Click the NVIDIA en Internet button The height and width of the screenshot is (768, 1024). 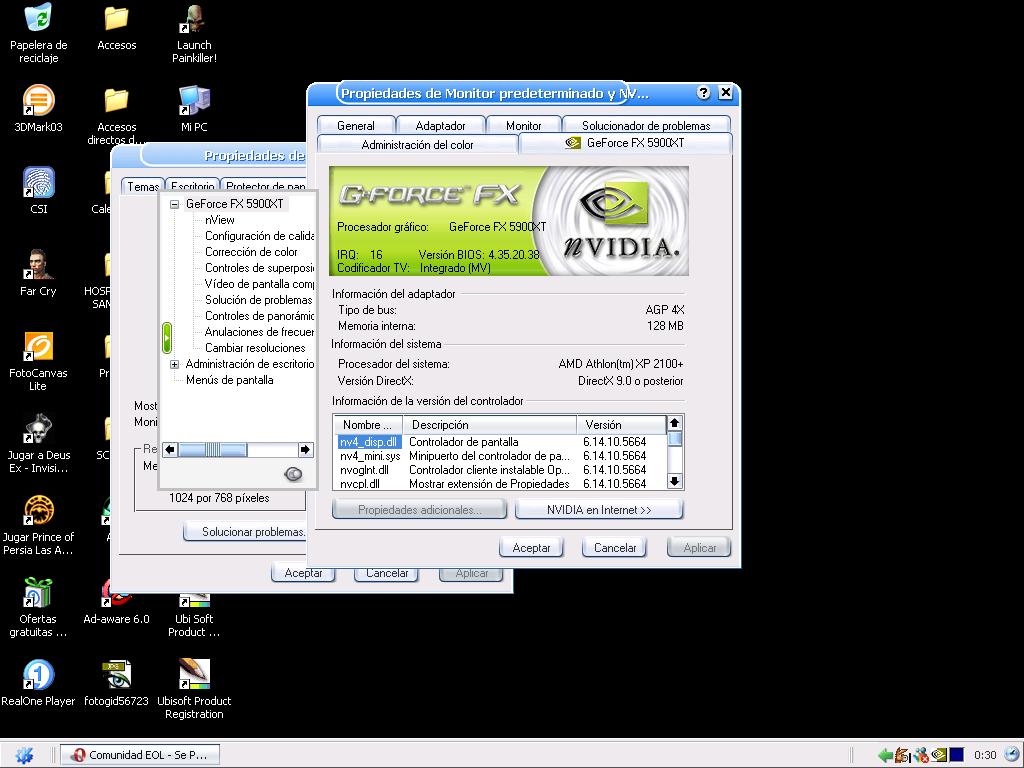(598, 510)
